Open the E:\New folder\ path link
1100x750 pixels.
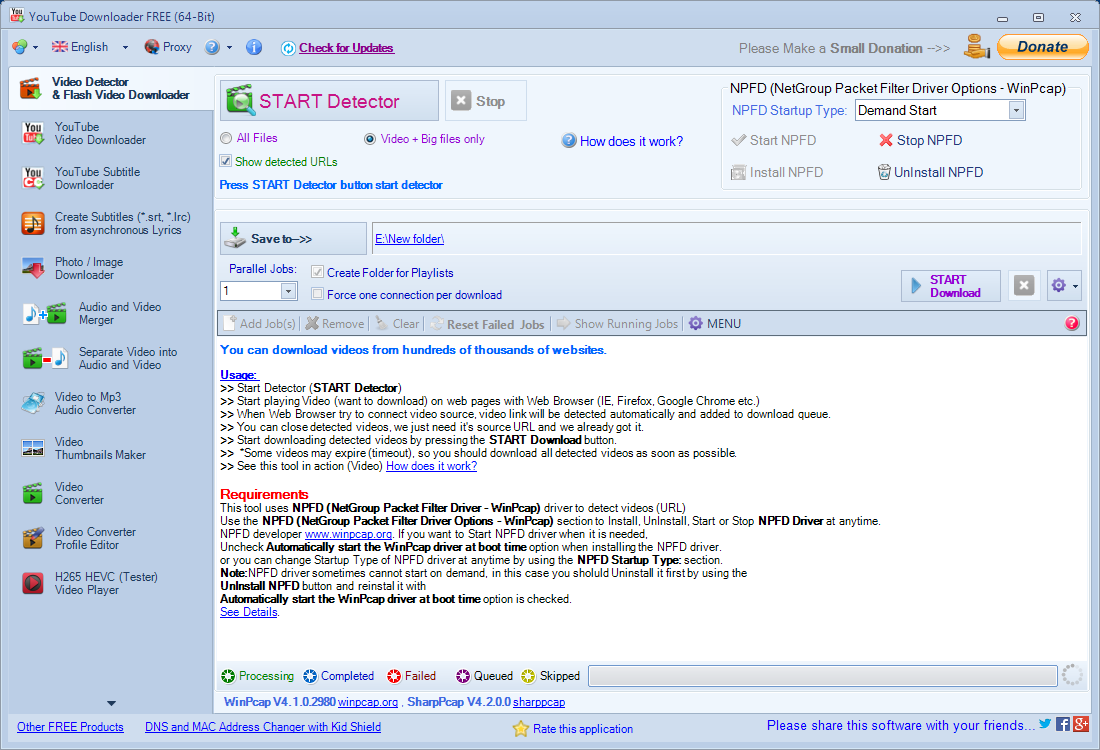409,239
